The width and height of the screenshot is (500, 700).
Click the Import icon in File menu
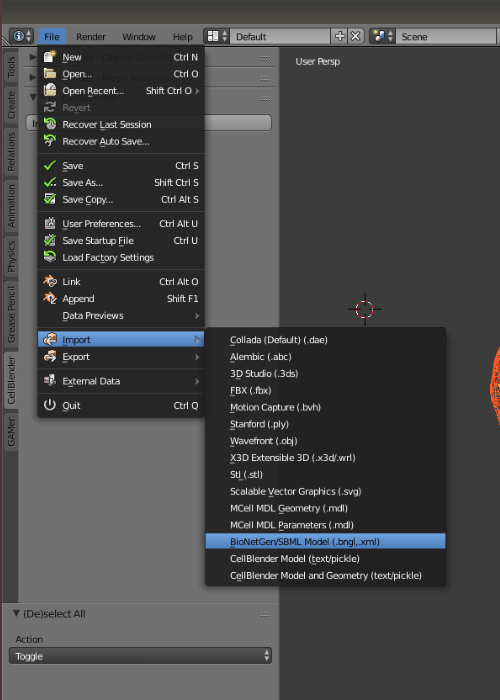tap(50, 339)
